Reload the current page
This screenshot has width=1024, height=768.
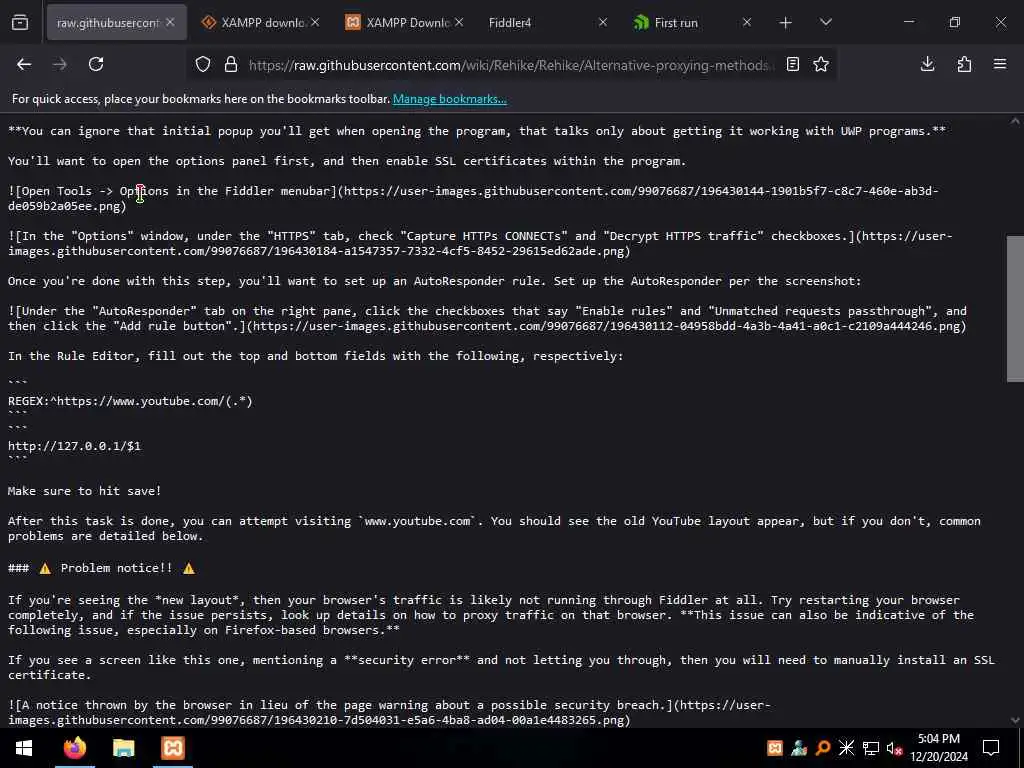point(96,64)
